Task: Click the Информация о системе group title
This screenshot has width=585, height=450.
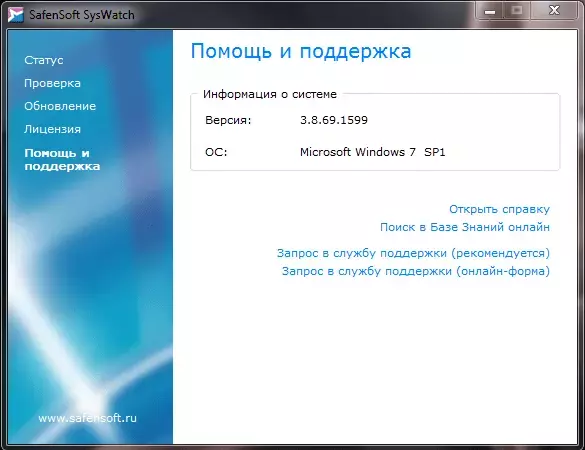Action: tap(270, 94)
